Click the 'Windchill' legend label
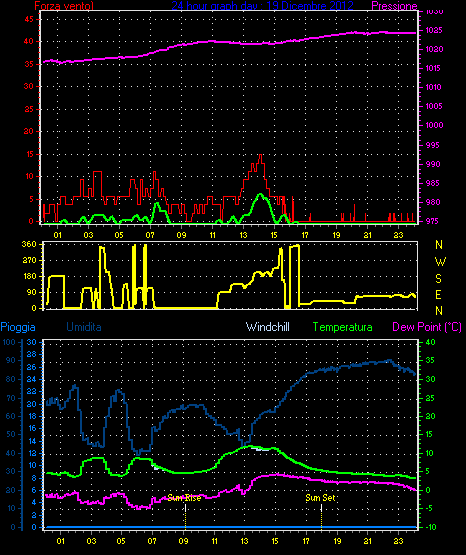This screenshot has width=466, height=555. click(x=268, y=327)
